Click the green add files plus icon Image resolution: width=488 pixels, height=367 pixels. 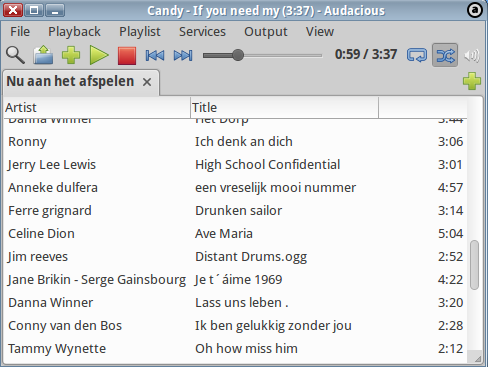tap(71, 55)
